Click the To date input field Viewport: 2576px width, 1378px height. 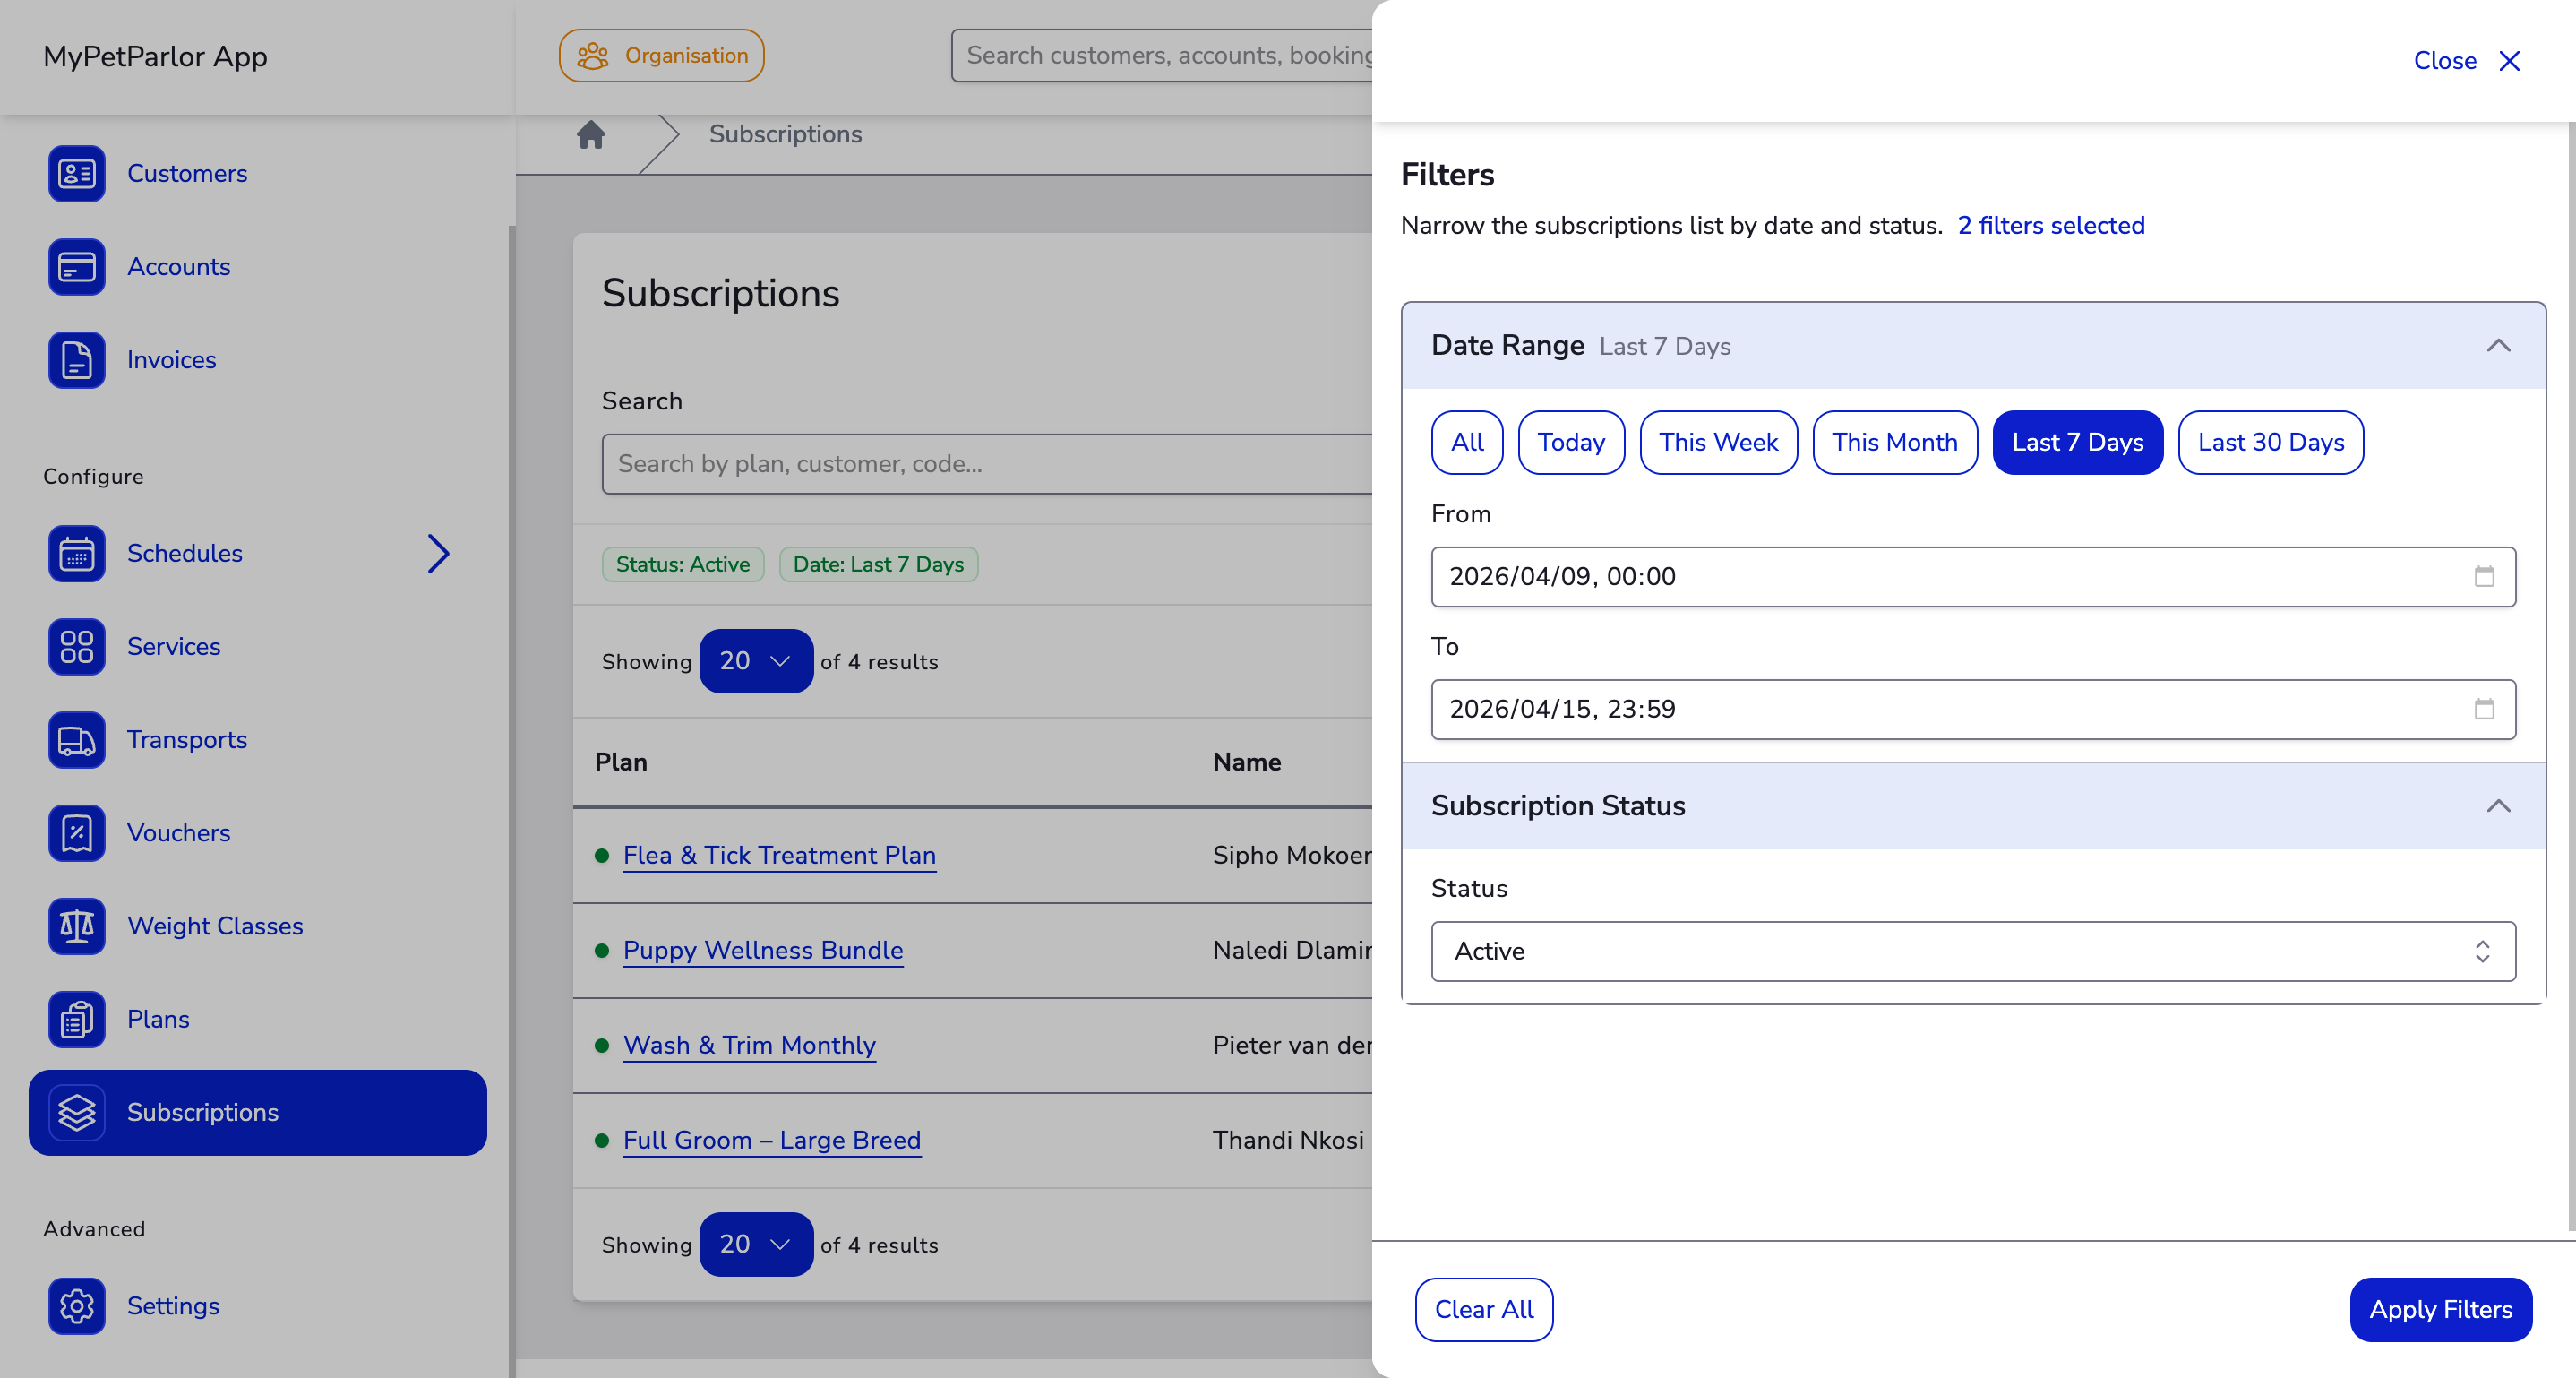pyautogui.click(x=1950, y=710)
